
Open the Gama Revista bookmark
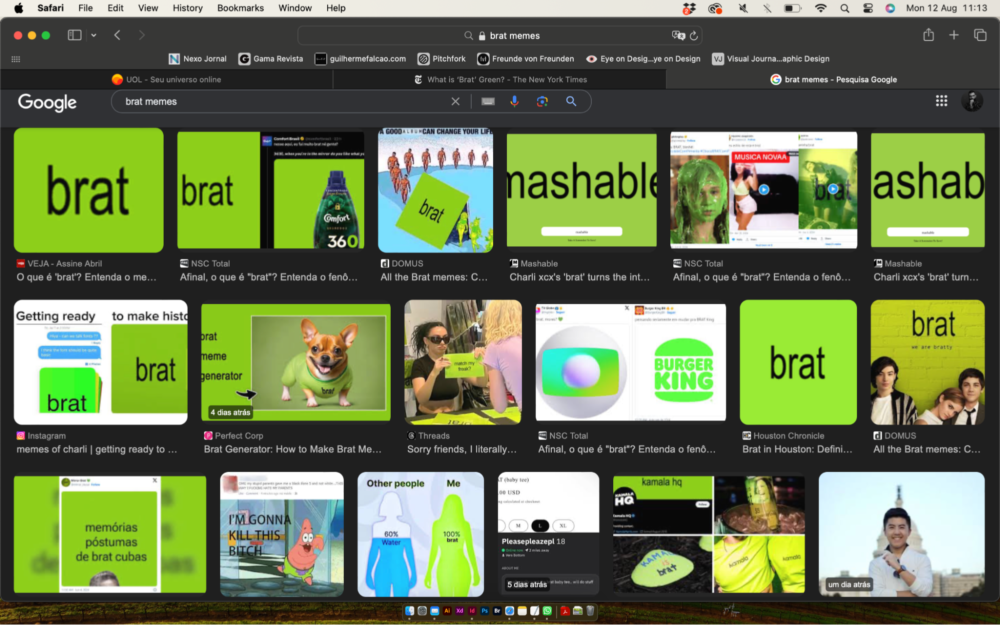271,59
